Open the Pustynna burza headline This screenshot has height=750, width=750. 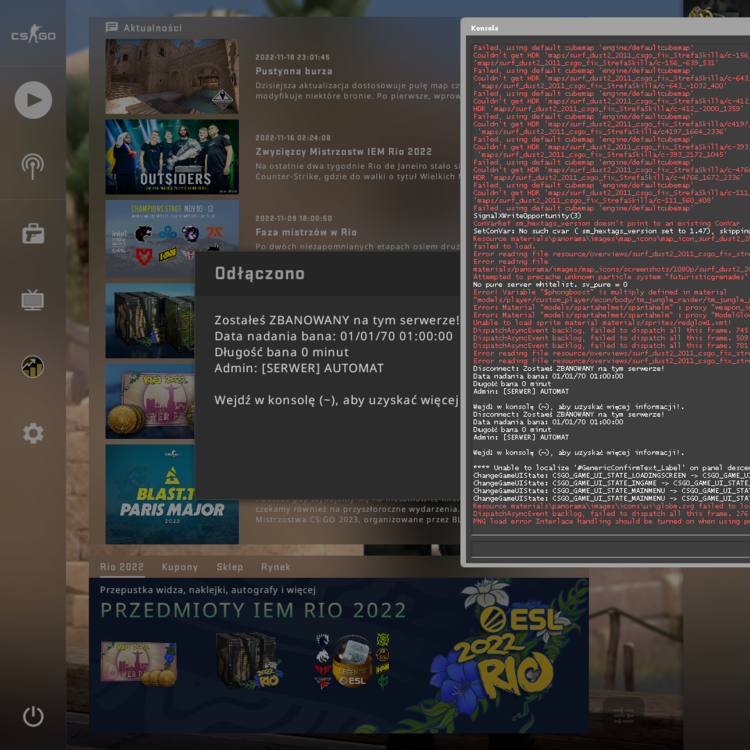294,71
